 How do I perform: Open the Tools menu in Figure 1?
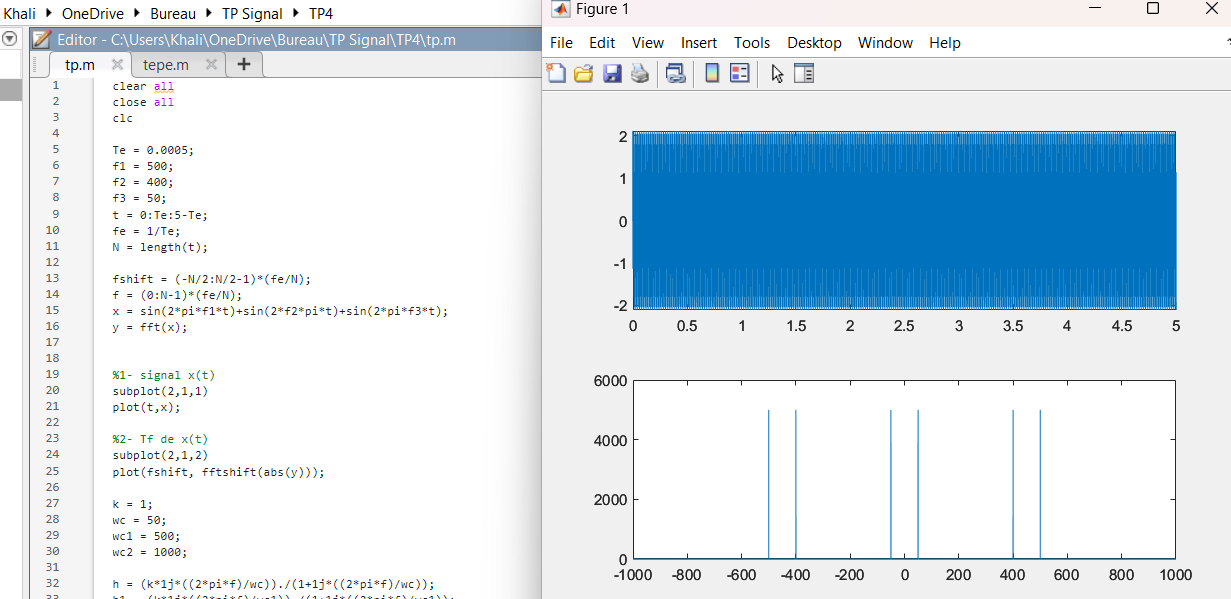point(751,42)
